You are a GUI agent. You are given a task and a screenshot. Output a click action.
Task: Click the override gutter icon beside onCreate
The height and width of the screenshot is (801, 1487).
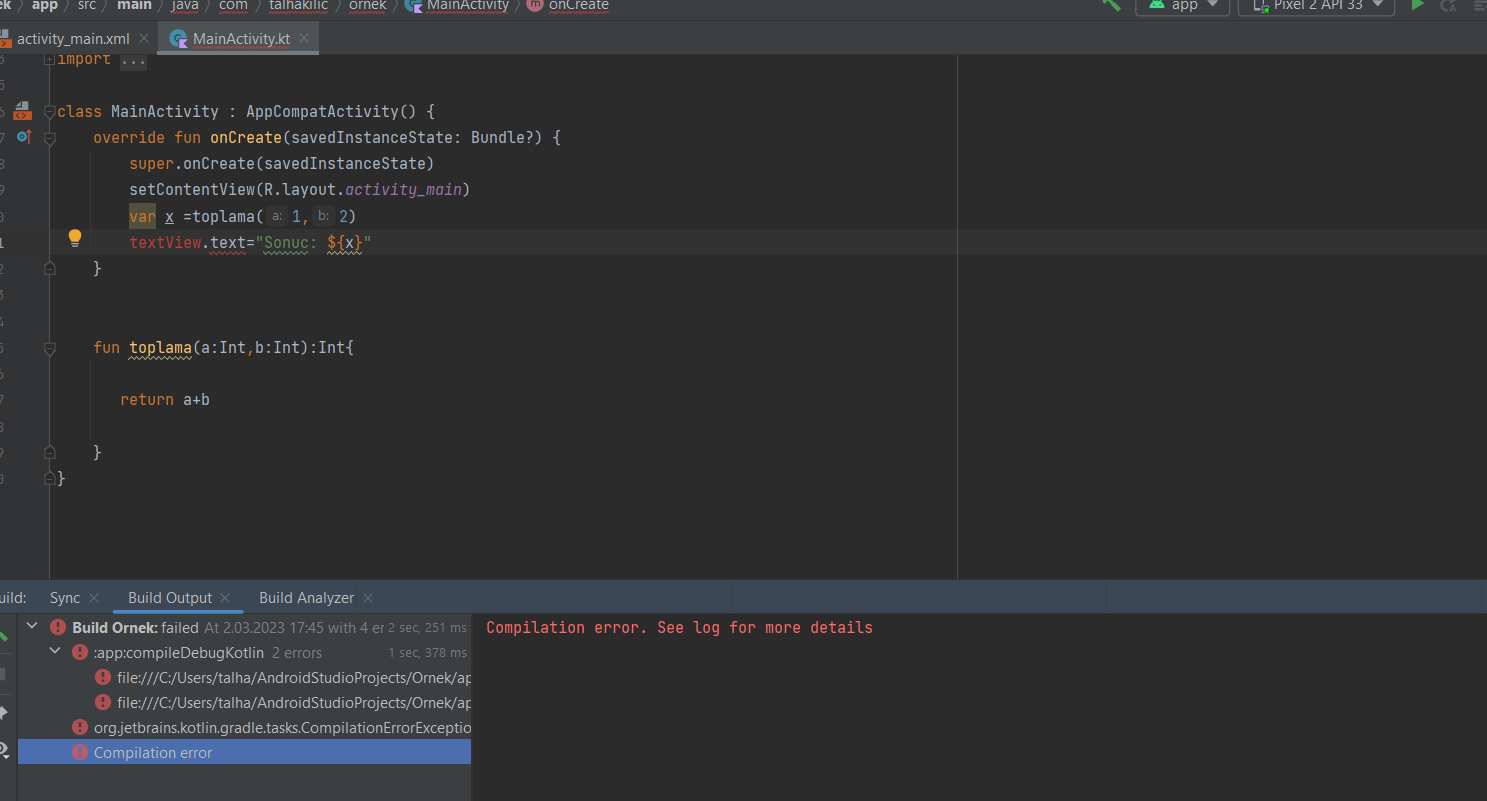click(24, 137)
